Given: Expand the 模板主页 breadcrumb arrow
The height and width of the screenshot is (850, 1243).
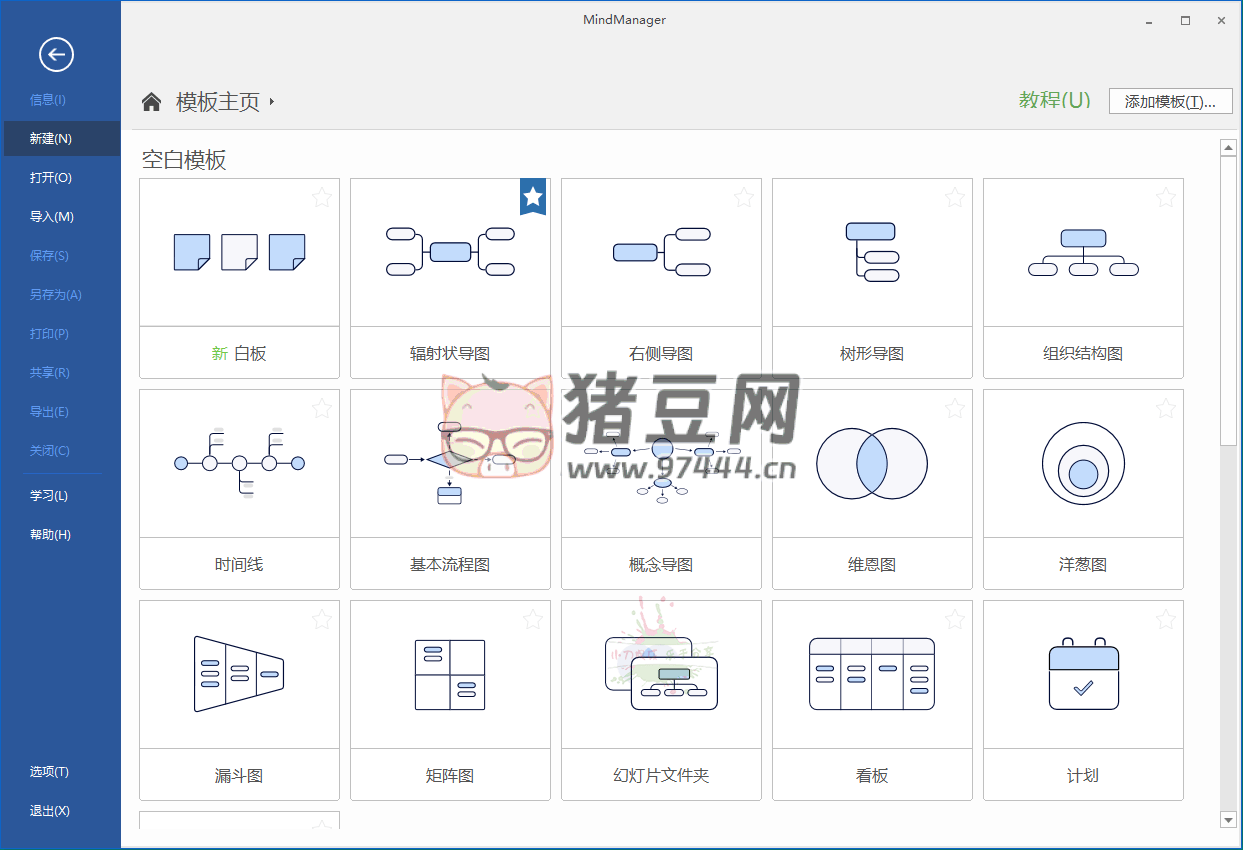Looking at the screenshot, I should pos(272,102).
